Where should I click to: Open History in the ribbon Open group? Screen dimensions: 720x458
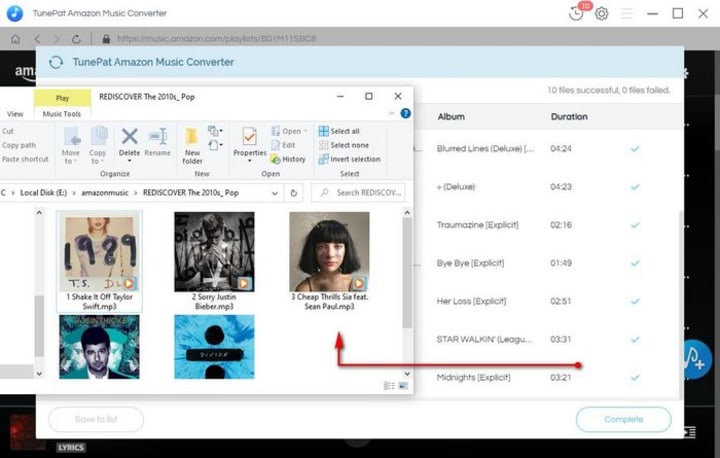pyautogui.click(x=288, y=159)
